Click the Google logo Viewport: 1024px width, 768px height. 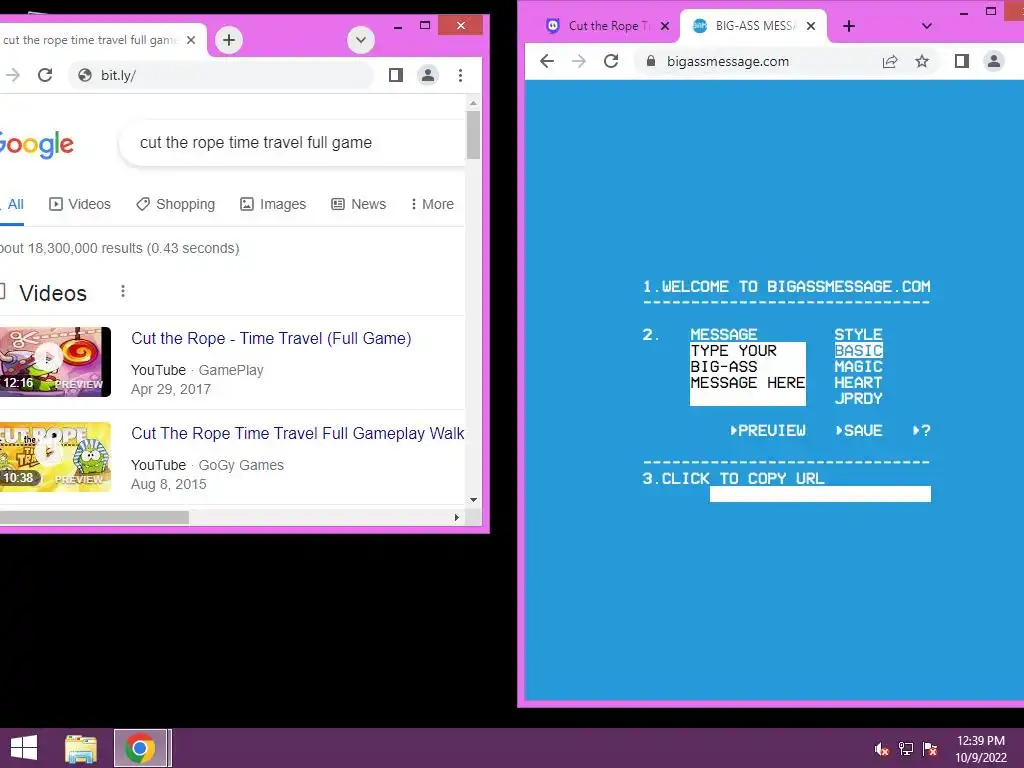click(x=37, y=144)
